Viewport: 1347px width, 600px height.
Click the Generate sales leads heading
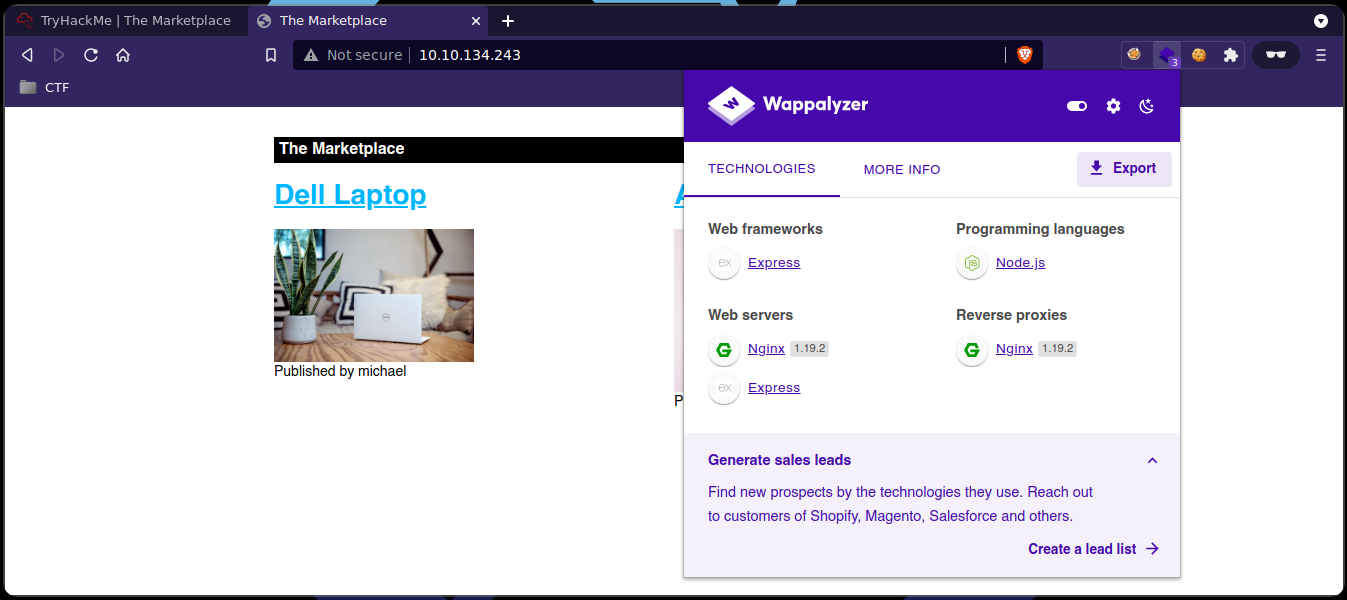[780, 460]
